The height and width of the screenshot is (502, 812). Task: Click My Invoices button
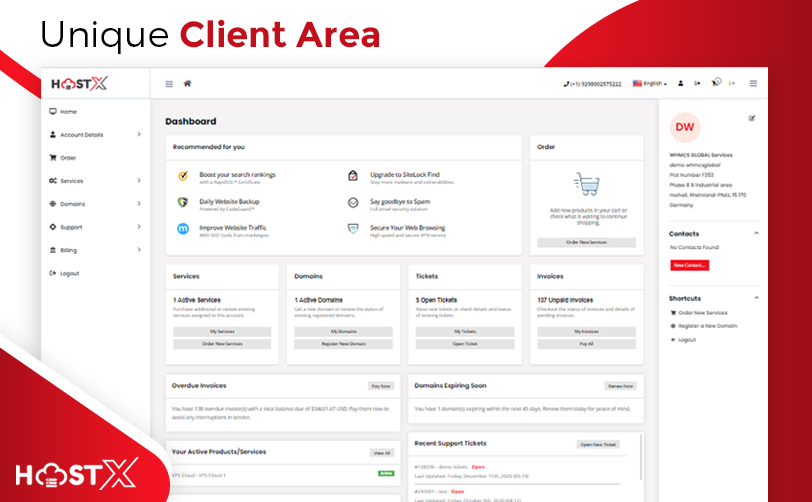click(x=586, y=332)
